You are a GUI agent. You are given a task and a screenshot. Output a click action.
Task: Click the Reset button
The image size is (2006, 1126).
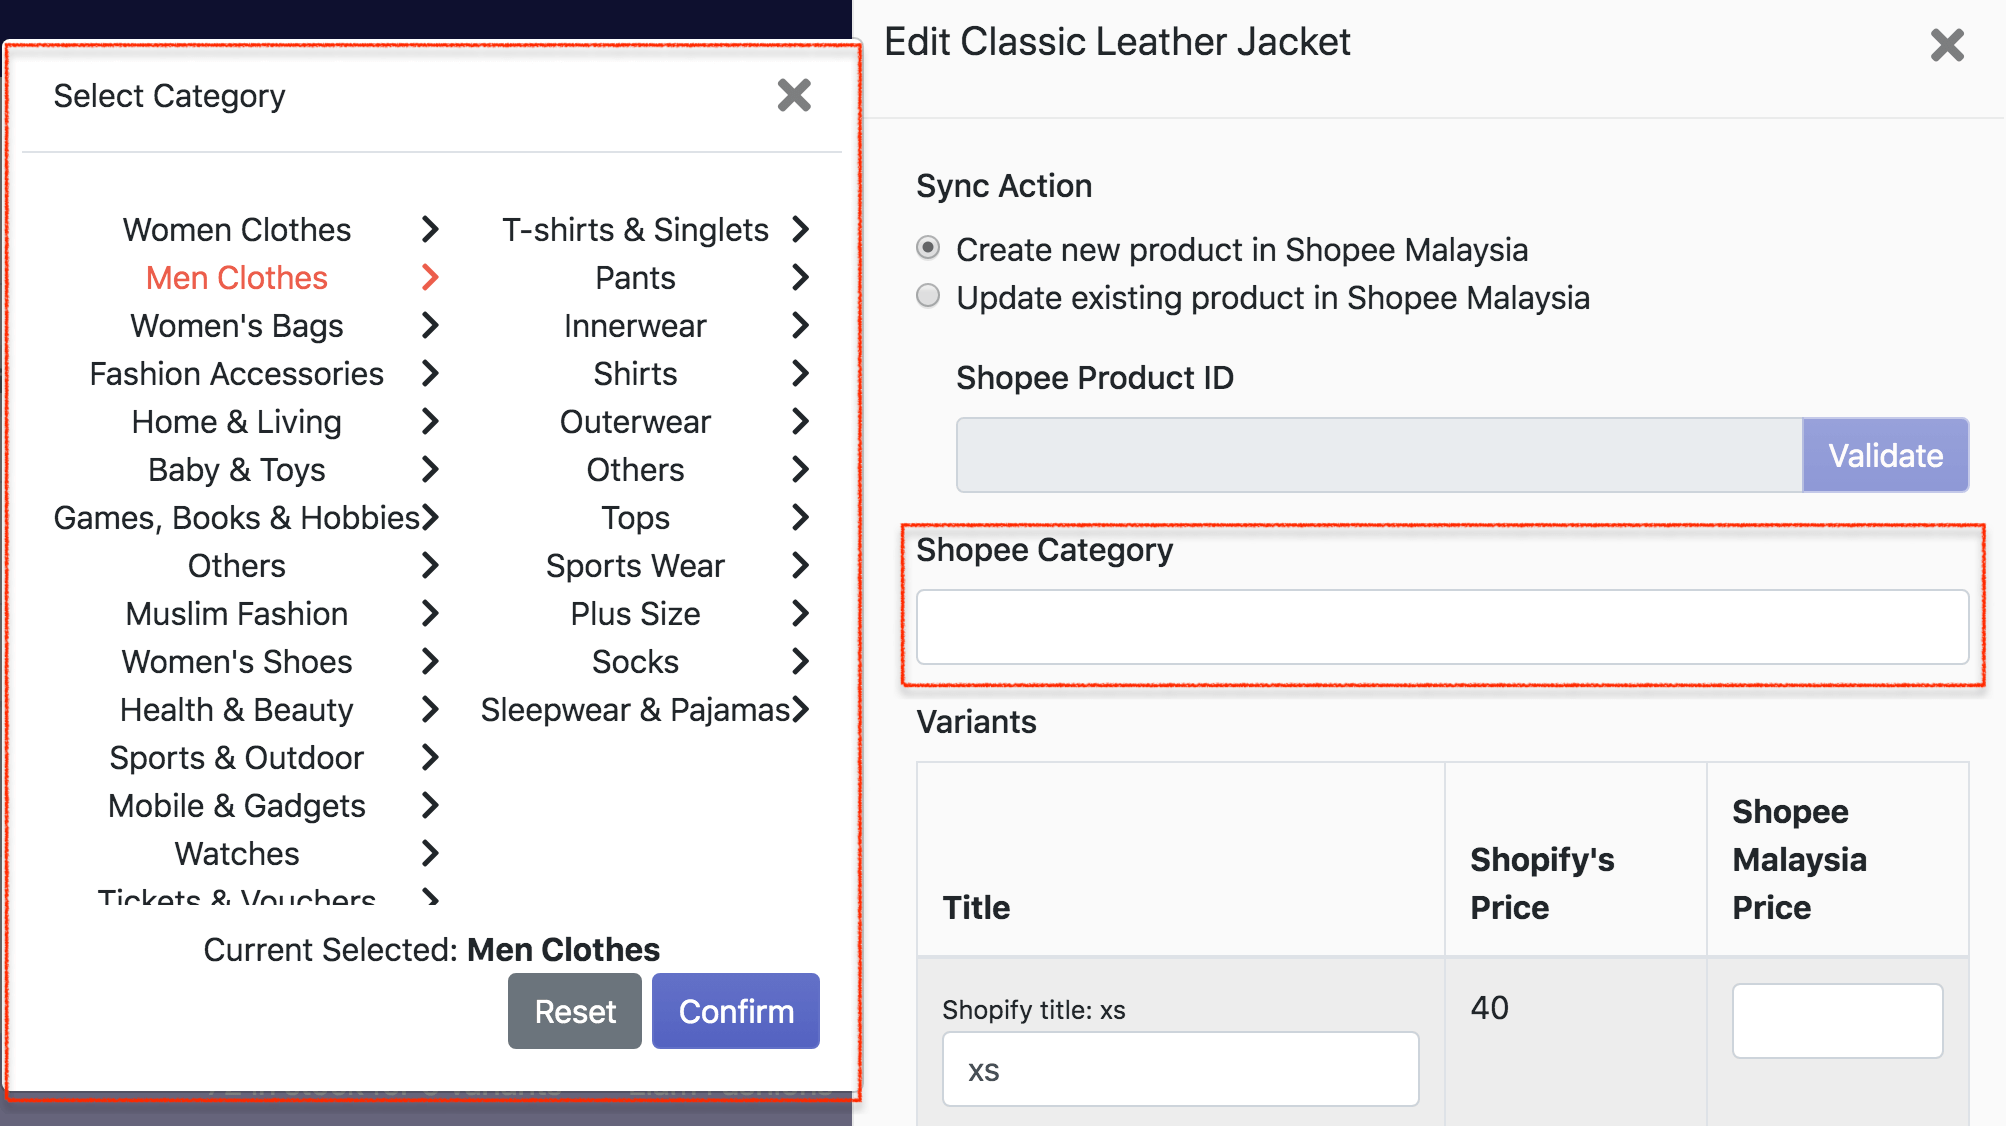coord(575,1011)
